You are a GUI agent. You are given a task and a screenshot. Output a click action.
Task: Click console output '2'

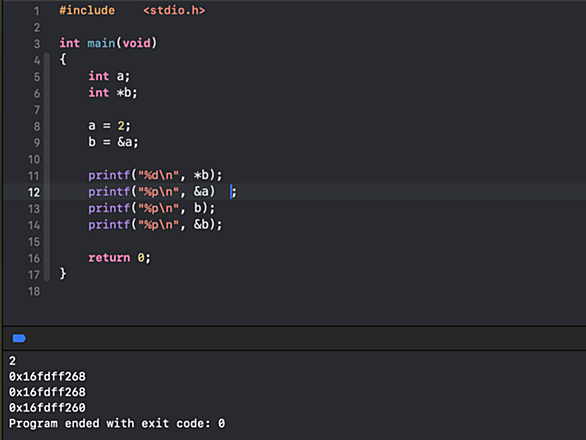12,361
